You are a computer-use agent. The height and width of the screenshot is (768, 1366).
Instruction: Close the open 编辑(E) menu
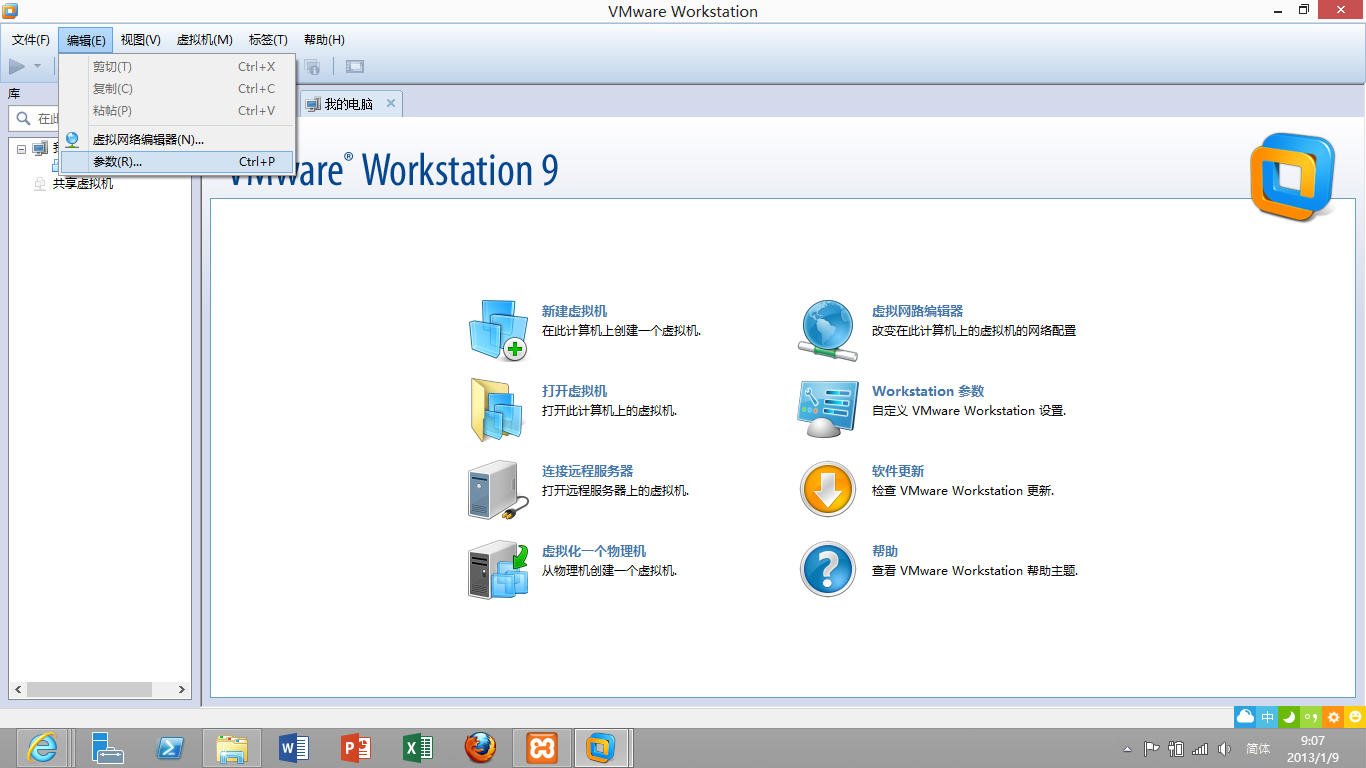[86, 40]
